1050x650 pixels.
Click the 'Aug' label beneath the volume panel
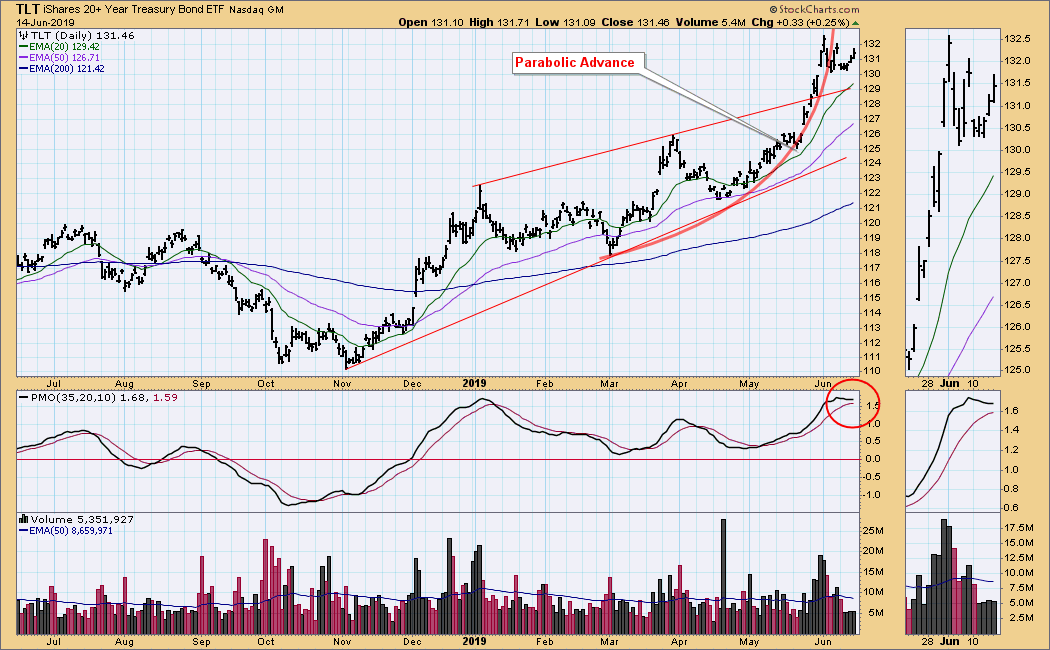[125, 641]
